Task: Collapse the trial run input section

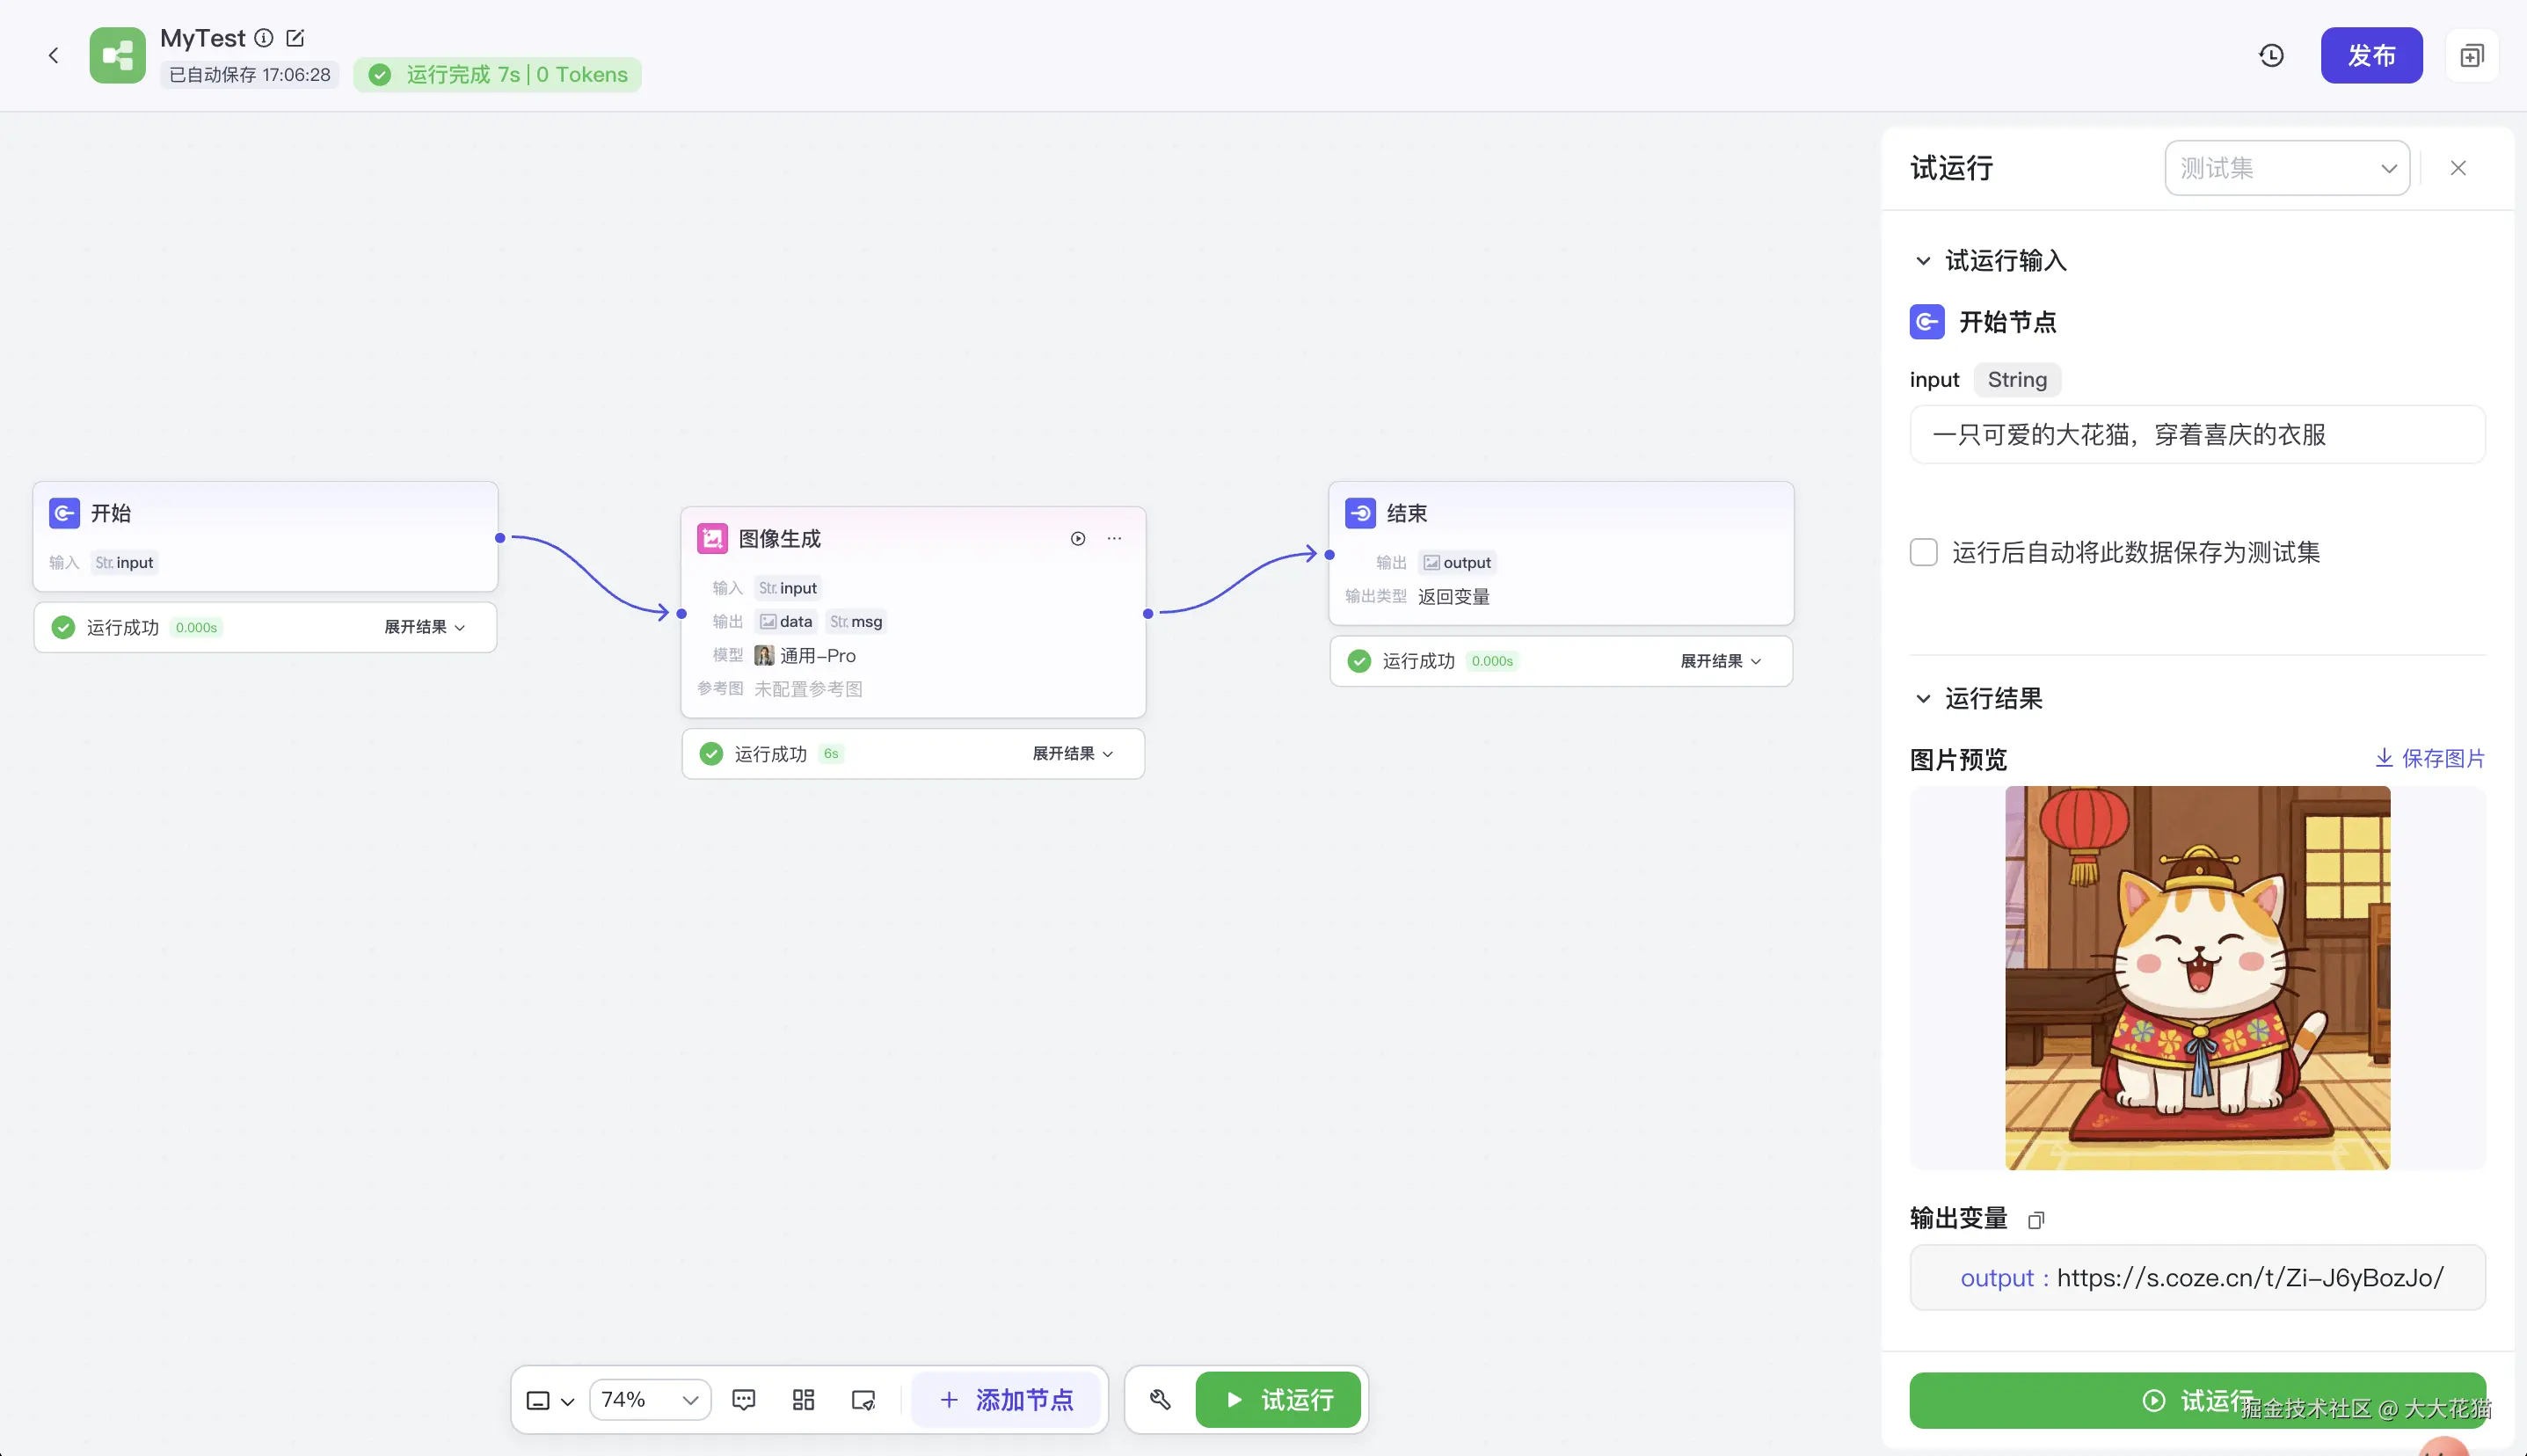Action: (1922, 261)
